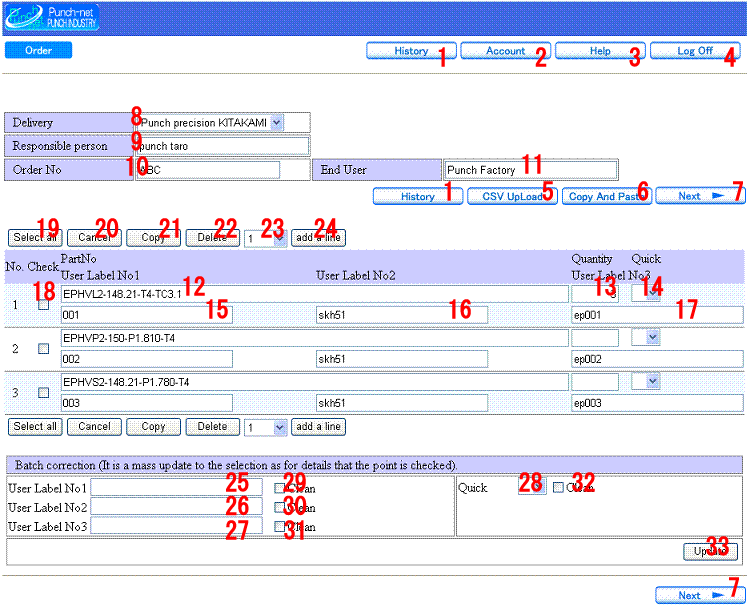
Task: Tick Clean checkbox for User Label No3
Action: 280,526
